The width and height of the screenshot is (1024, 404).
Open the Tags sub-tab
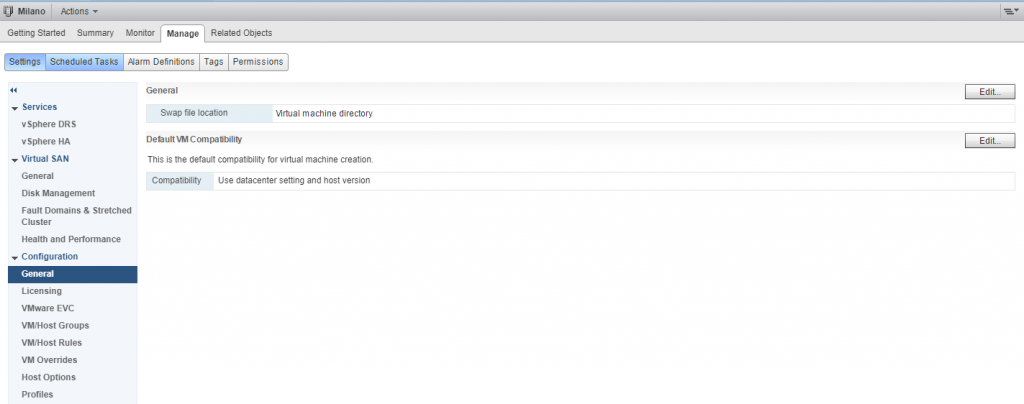(214, 61)
